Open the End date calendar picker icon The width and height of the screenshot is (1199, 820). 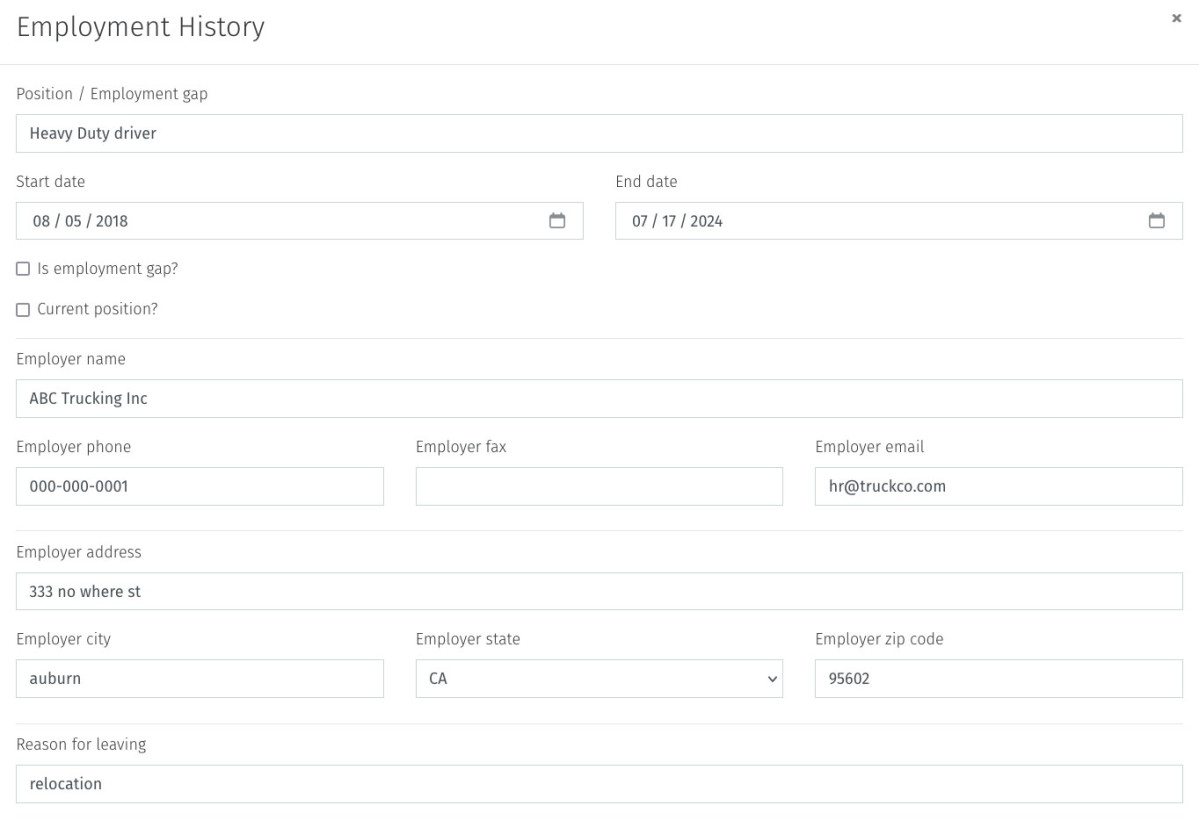(x=1156, y=221)
